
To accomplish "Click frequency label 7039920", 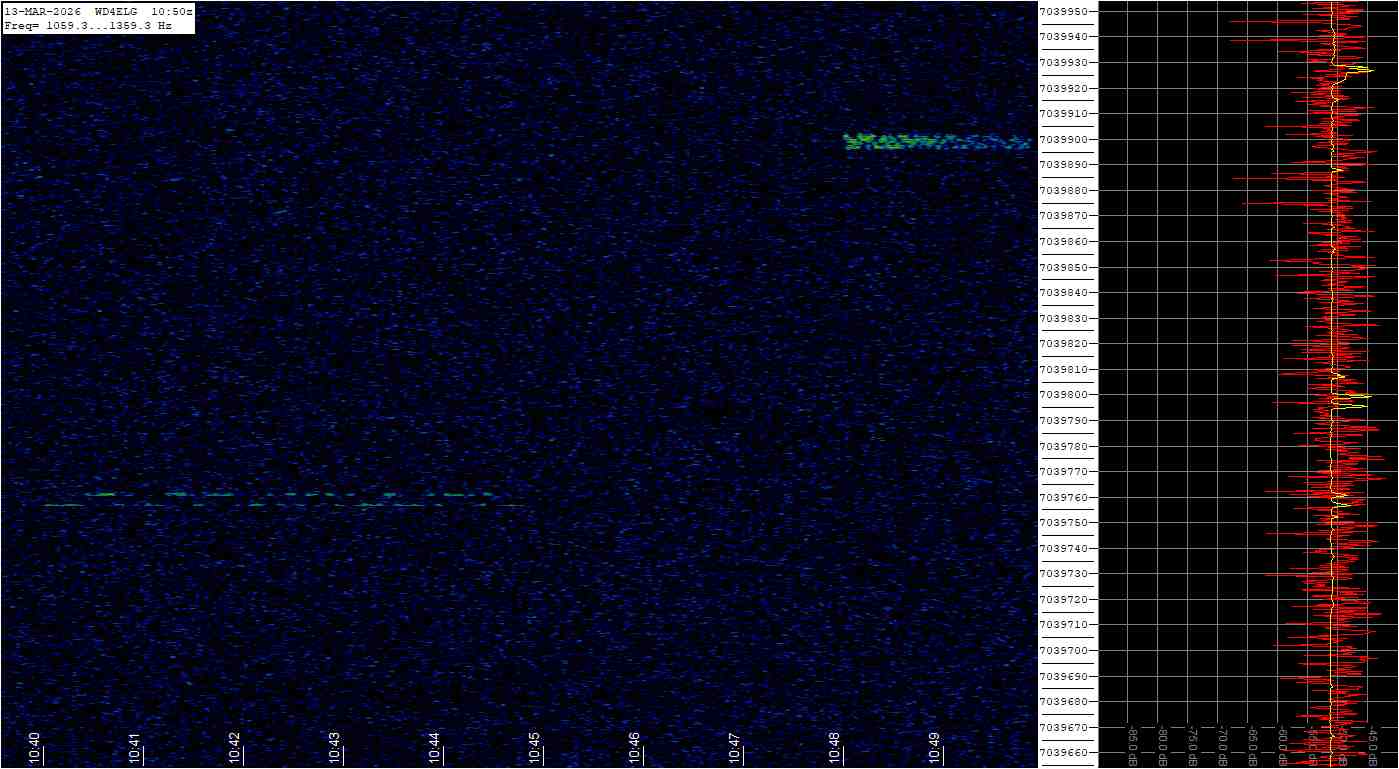I will coord(1063,88).
